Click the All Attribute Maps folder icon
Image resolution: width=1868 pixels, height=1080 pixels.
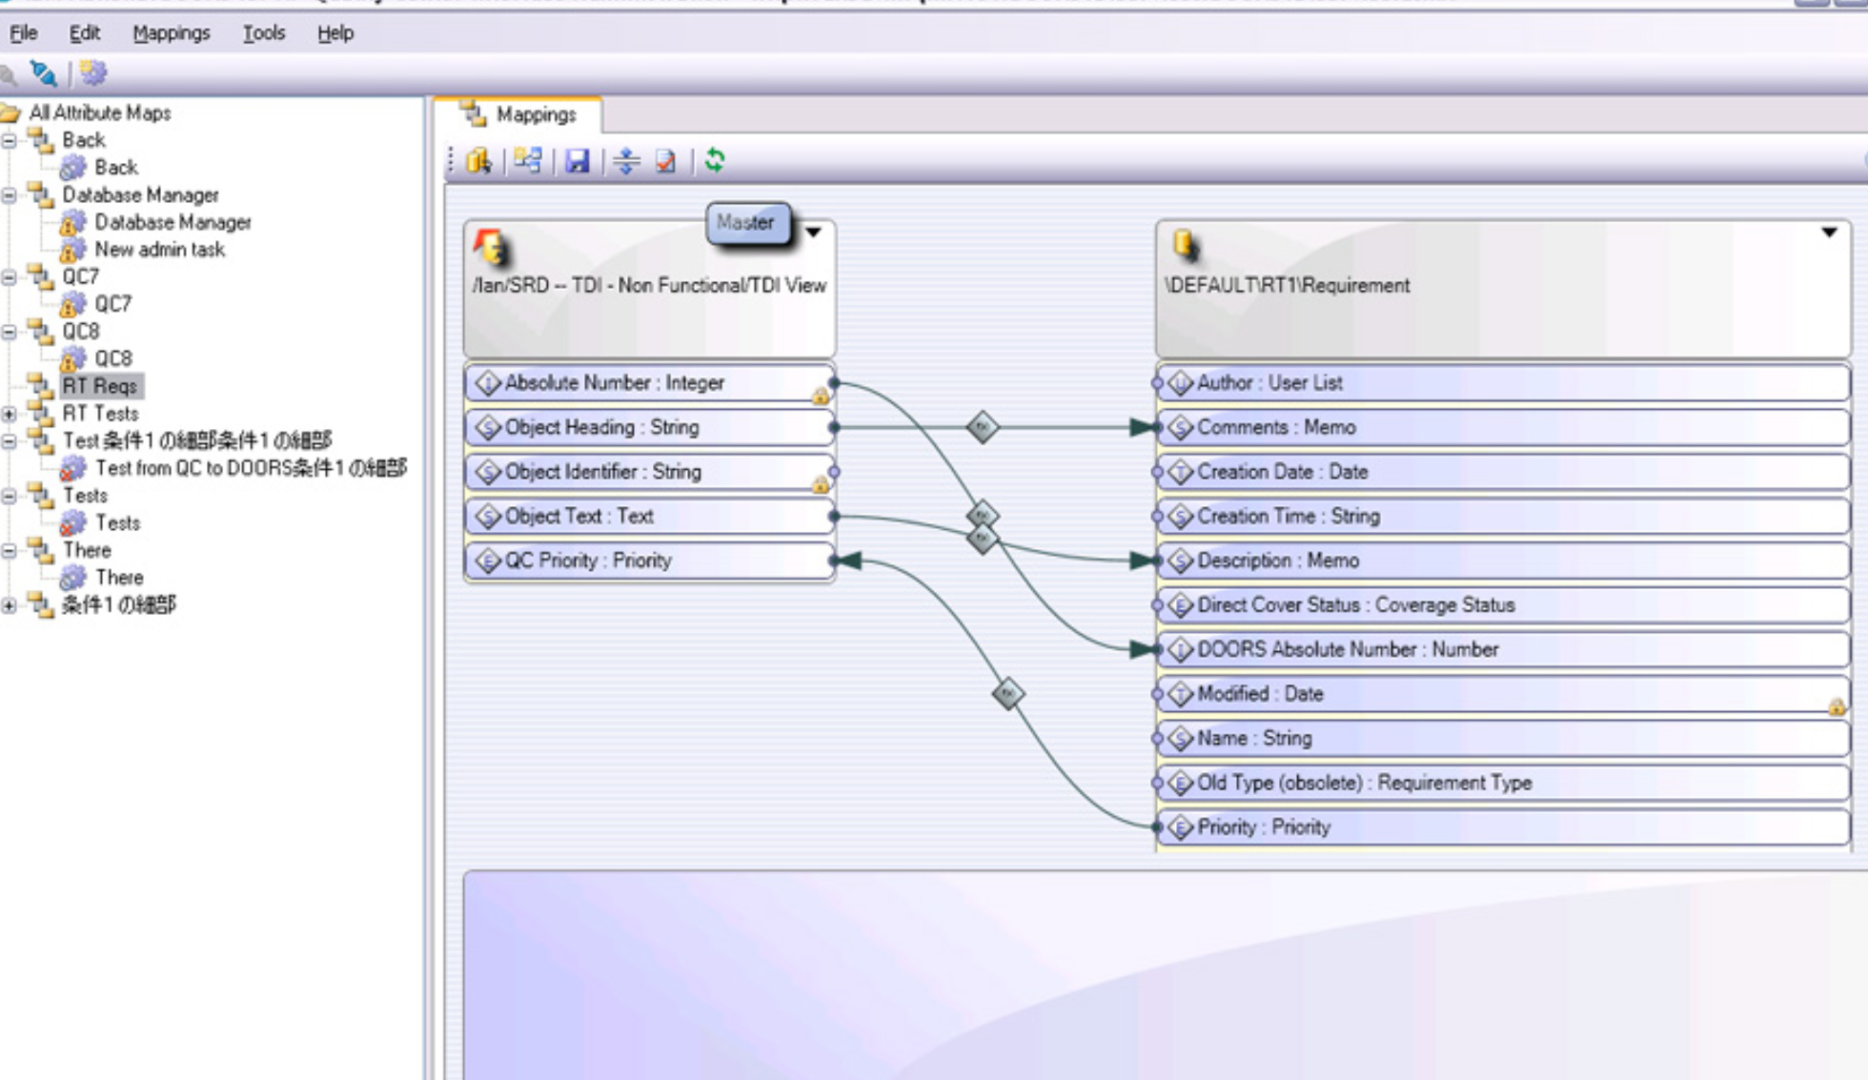click(x=11, y=113)
